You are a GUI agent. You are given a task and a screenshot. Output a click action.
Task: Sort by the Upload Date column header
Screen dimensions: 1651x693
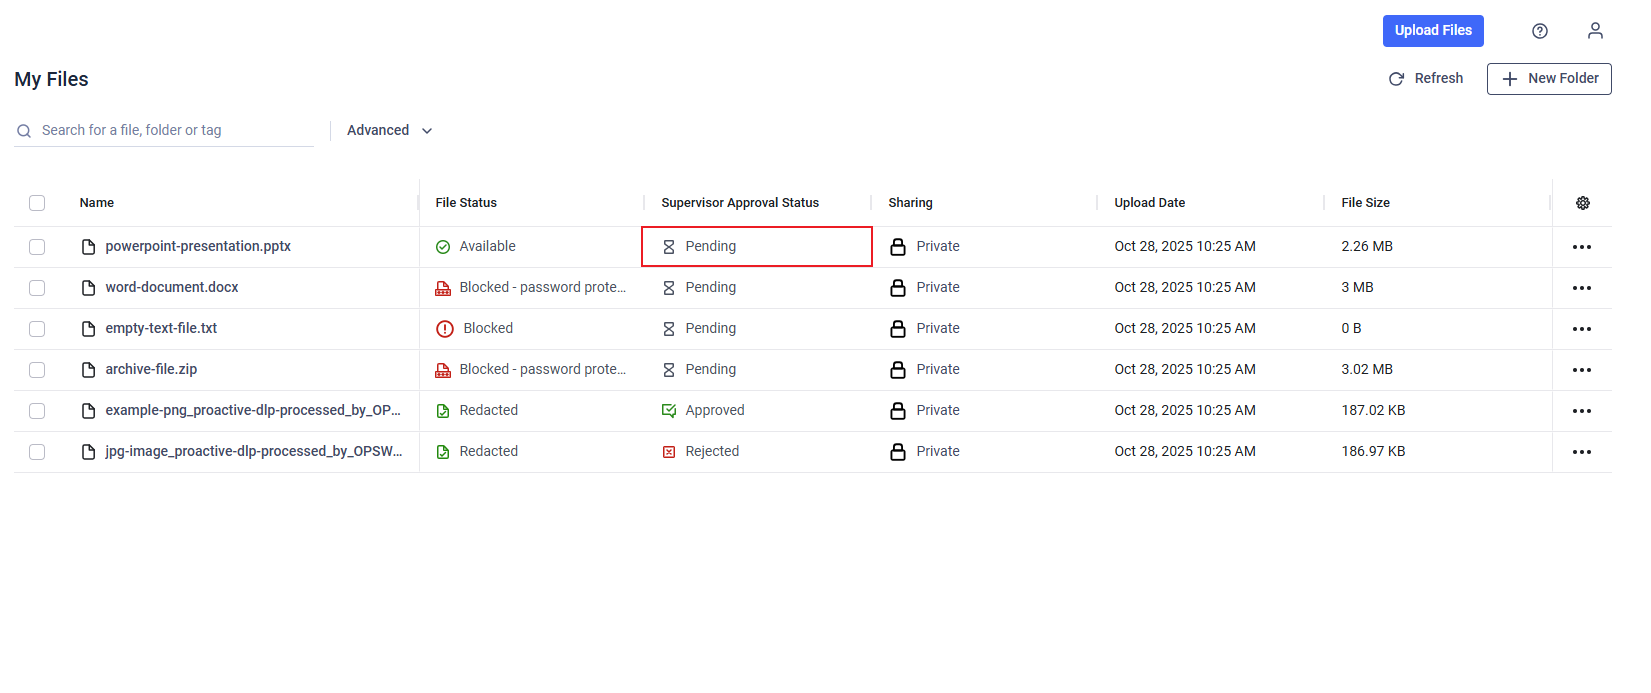(1149, 203)
